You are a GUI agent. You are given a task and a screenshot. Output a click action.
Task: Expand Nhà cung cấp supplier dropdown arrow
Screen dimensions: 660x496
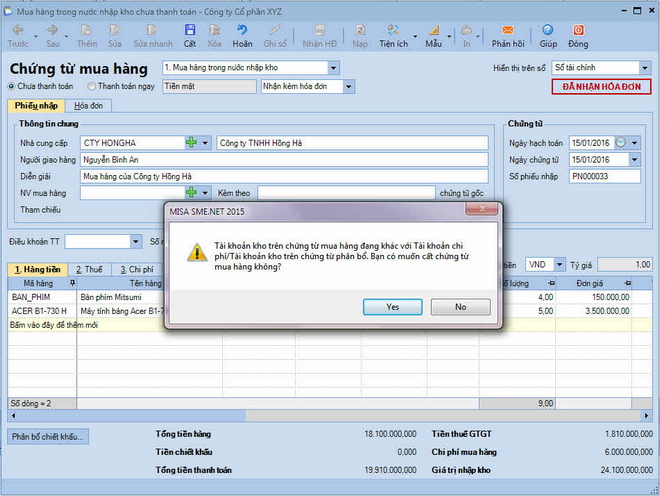205,143
